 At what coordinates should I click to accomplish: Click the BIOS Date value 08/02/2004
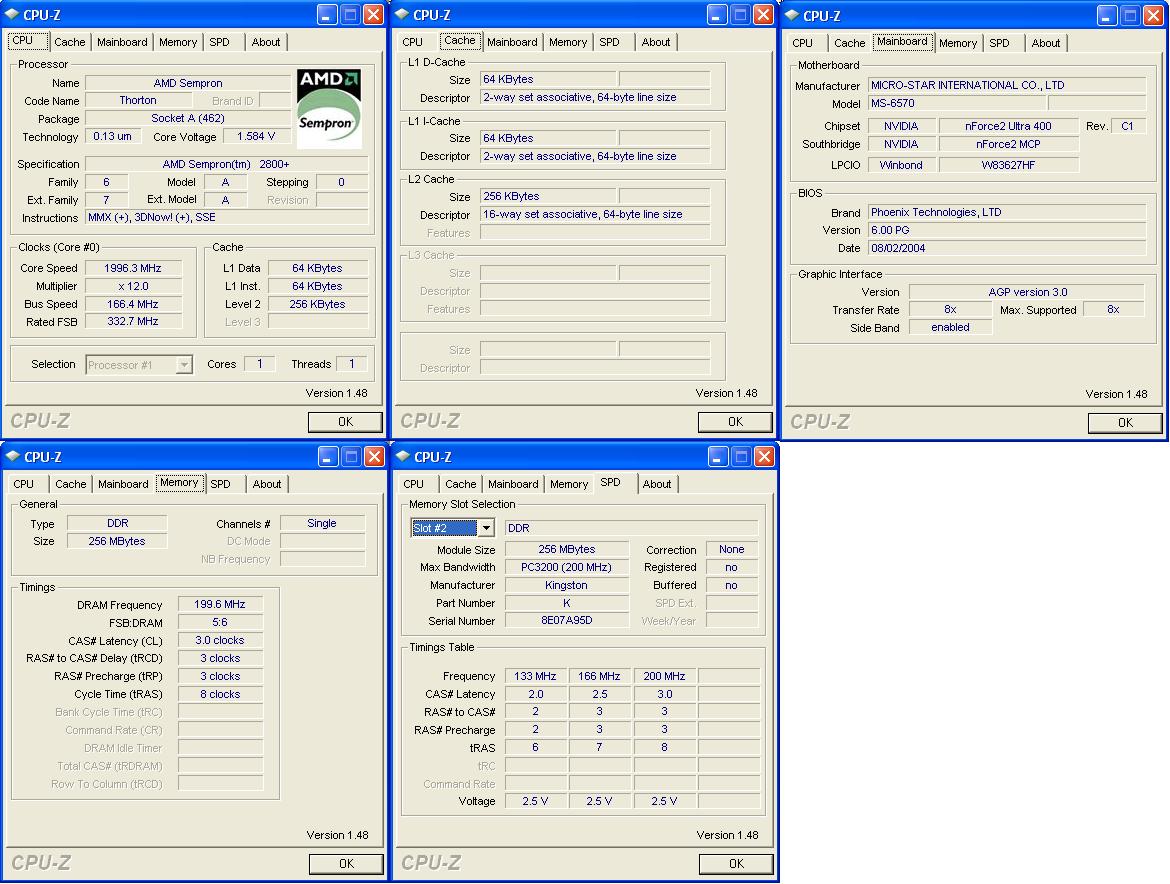pos(1007,248)
